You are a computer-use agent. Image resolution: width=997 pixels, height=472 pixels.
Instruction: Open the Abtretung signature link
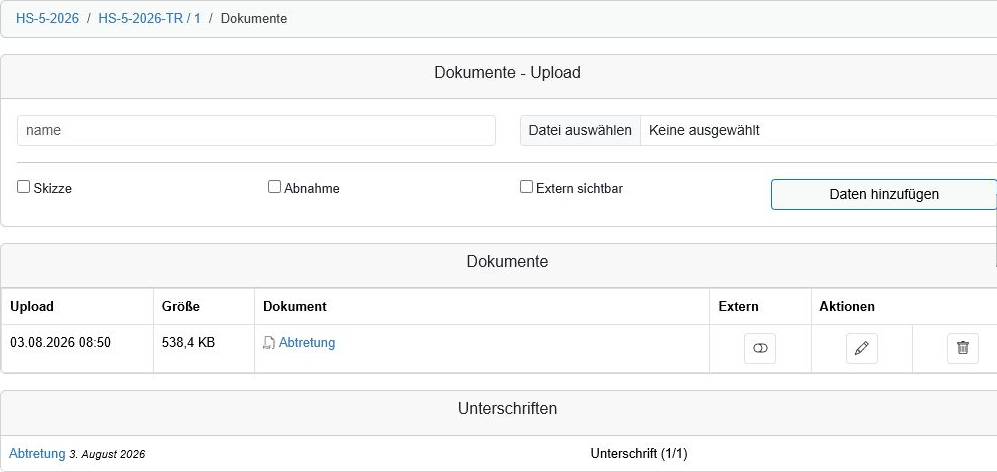pos(37,454)
